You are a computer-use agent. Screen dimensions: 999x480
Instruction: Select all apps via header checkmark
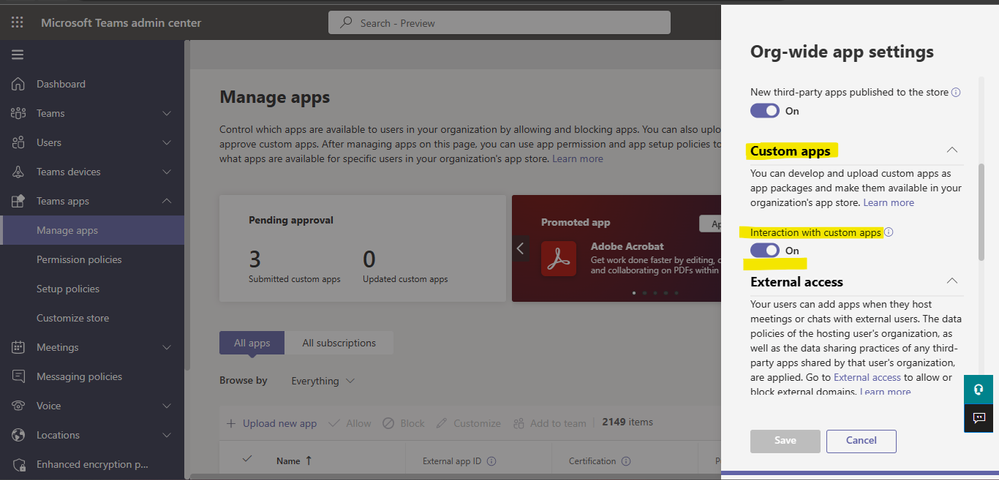248,459
